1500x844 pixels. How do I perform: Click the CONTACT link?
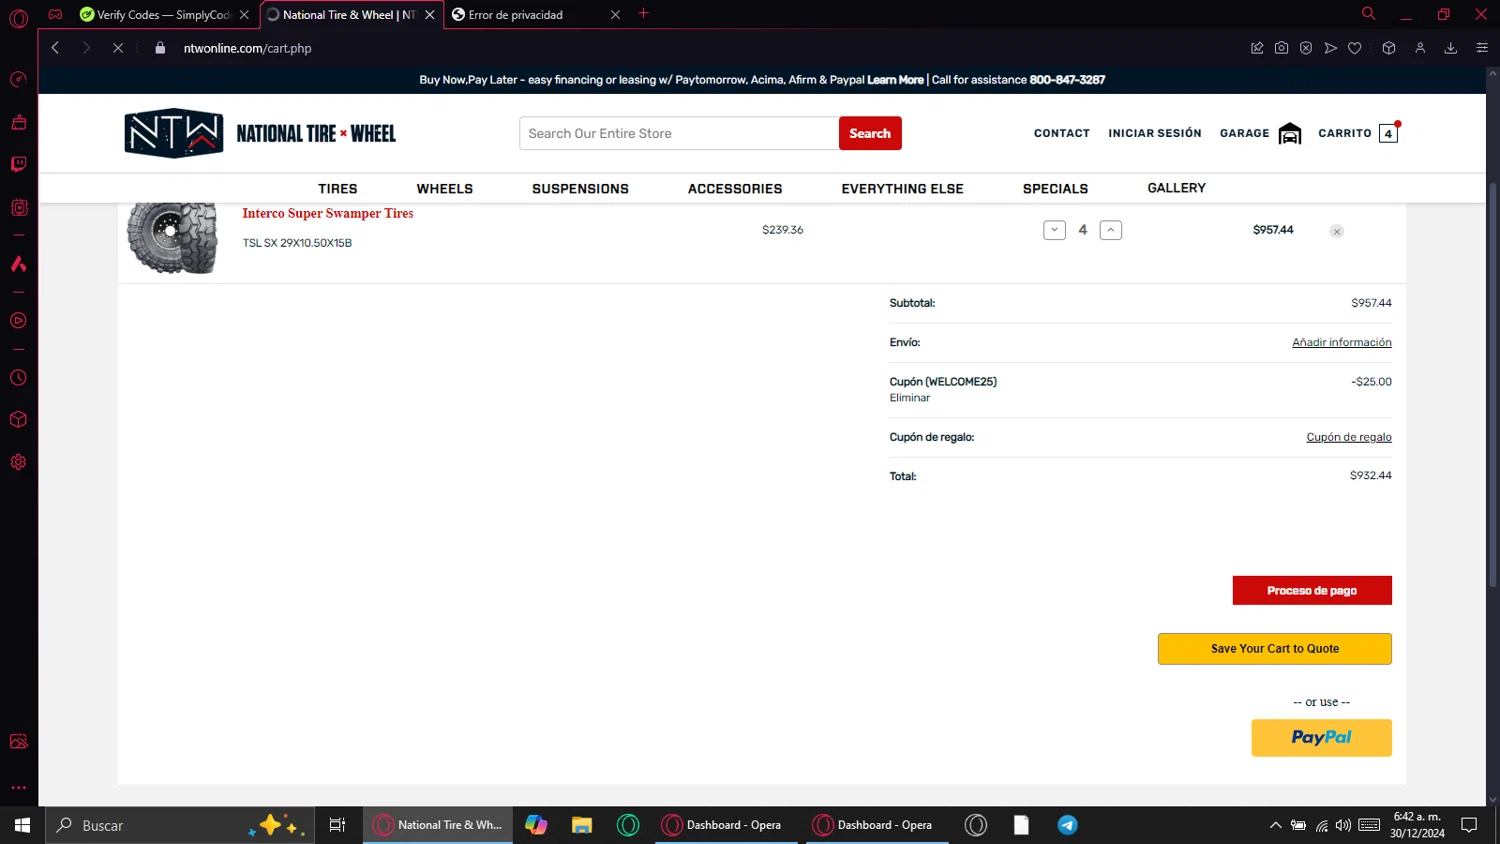(x=1061, y=133)
